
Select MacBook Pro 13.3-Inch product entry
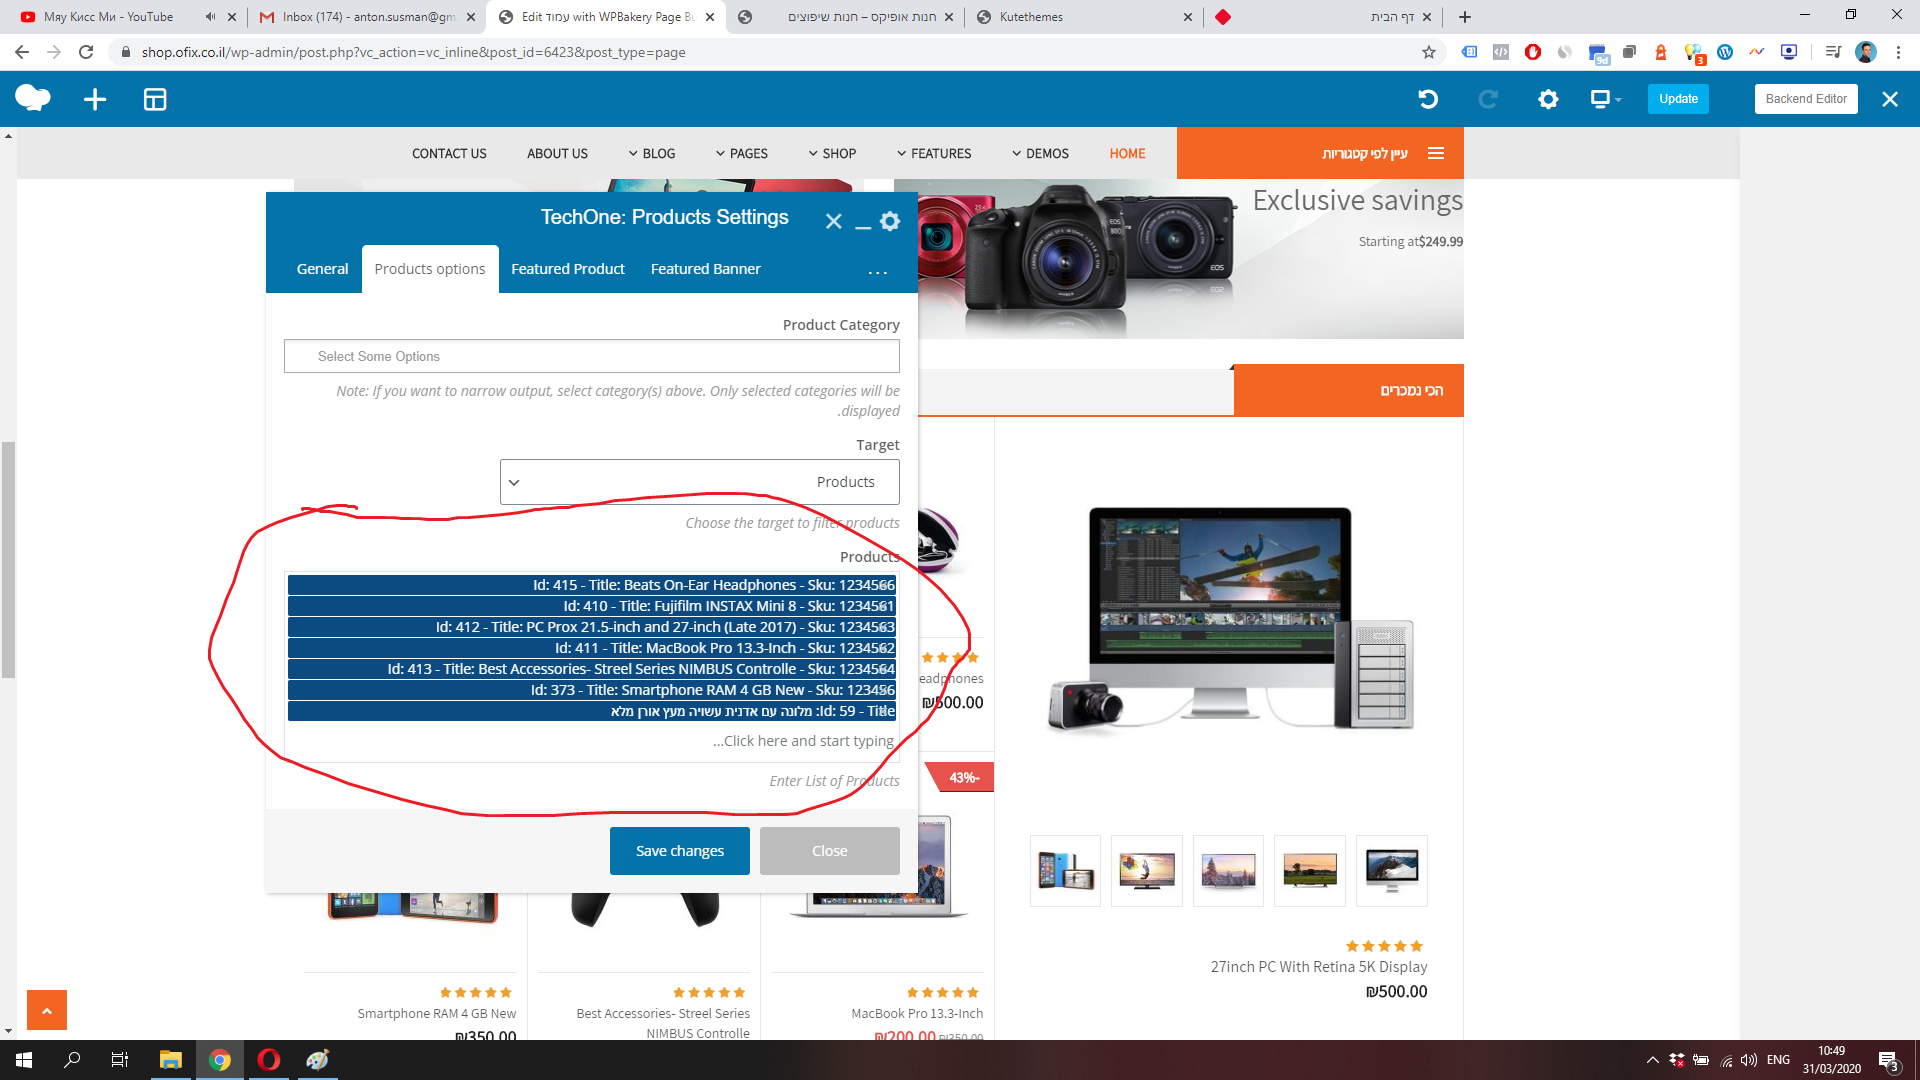(592, 648)
